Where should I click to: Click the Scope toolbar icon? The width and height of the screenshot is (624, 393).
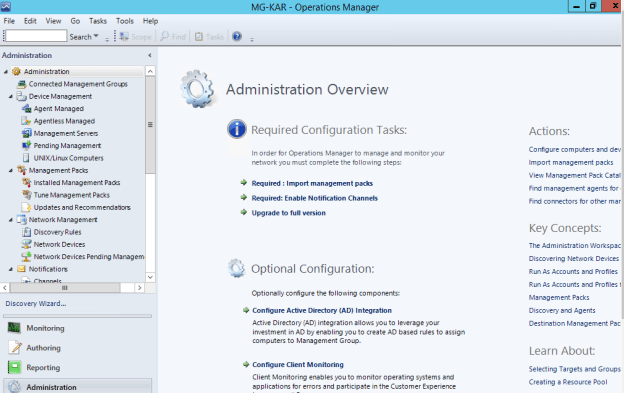pyautogui.click(x=124, y=37)
